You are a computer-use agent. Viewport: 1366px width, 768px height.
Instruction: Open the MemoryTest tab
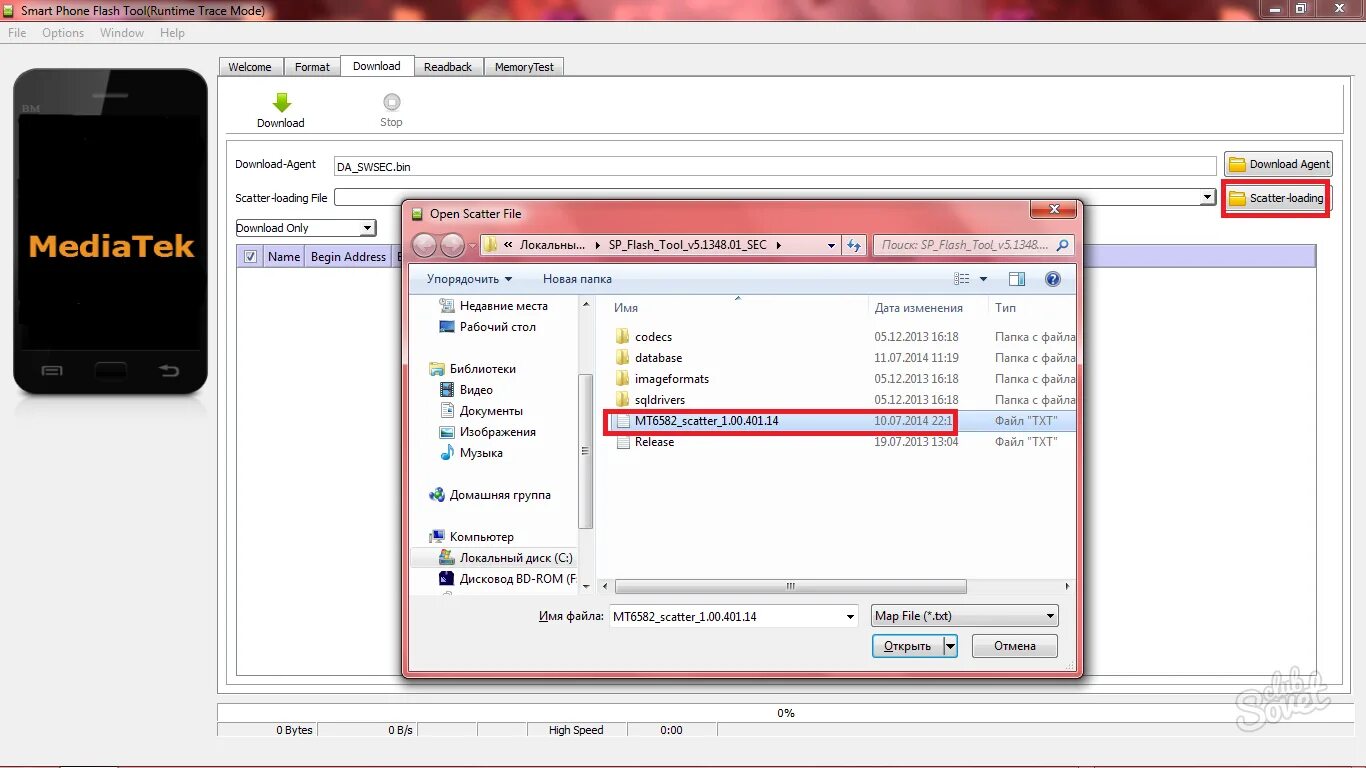(x=524, y=67)
